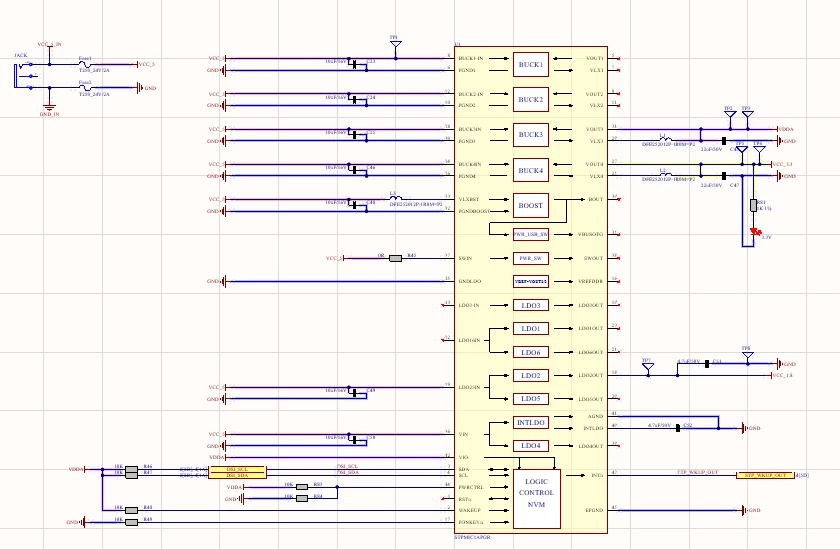The image size is (840, 549).
Task: Select the LOGIC CONTROL NVM block
Action: click(x=536, y=499)
